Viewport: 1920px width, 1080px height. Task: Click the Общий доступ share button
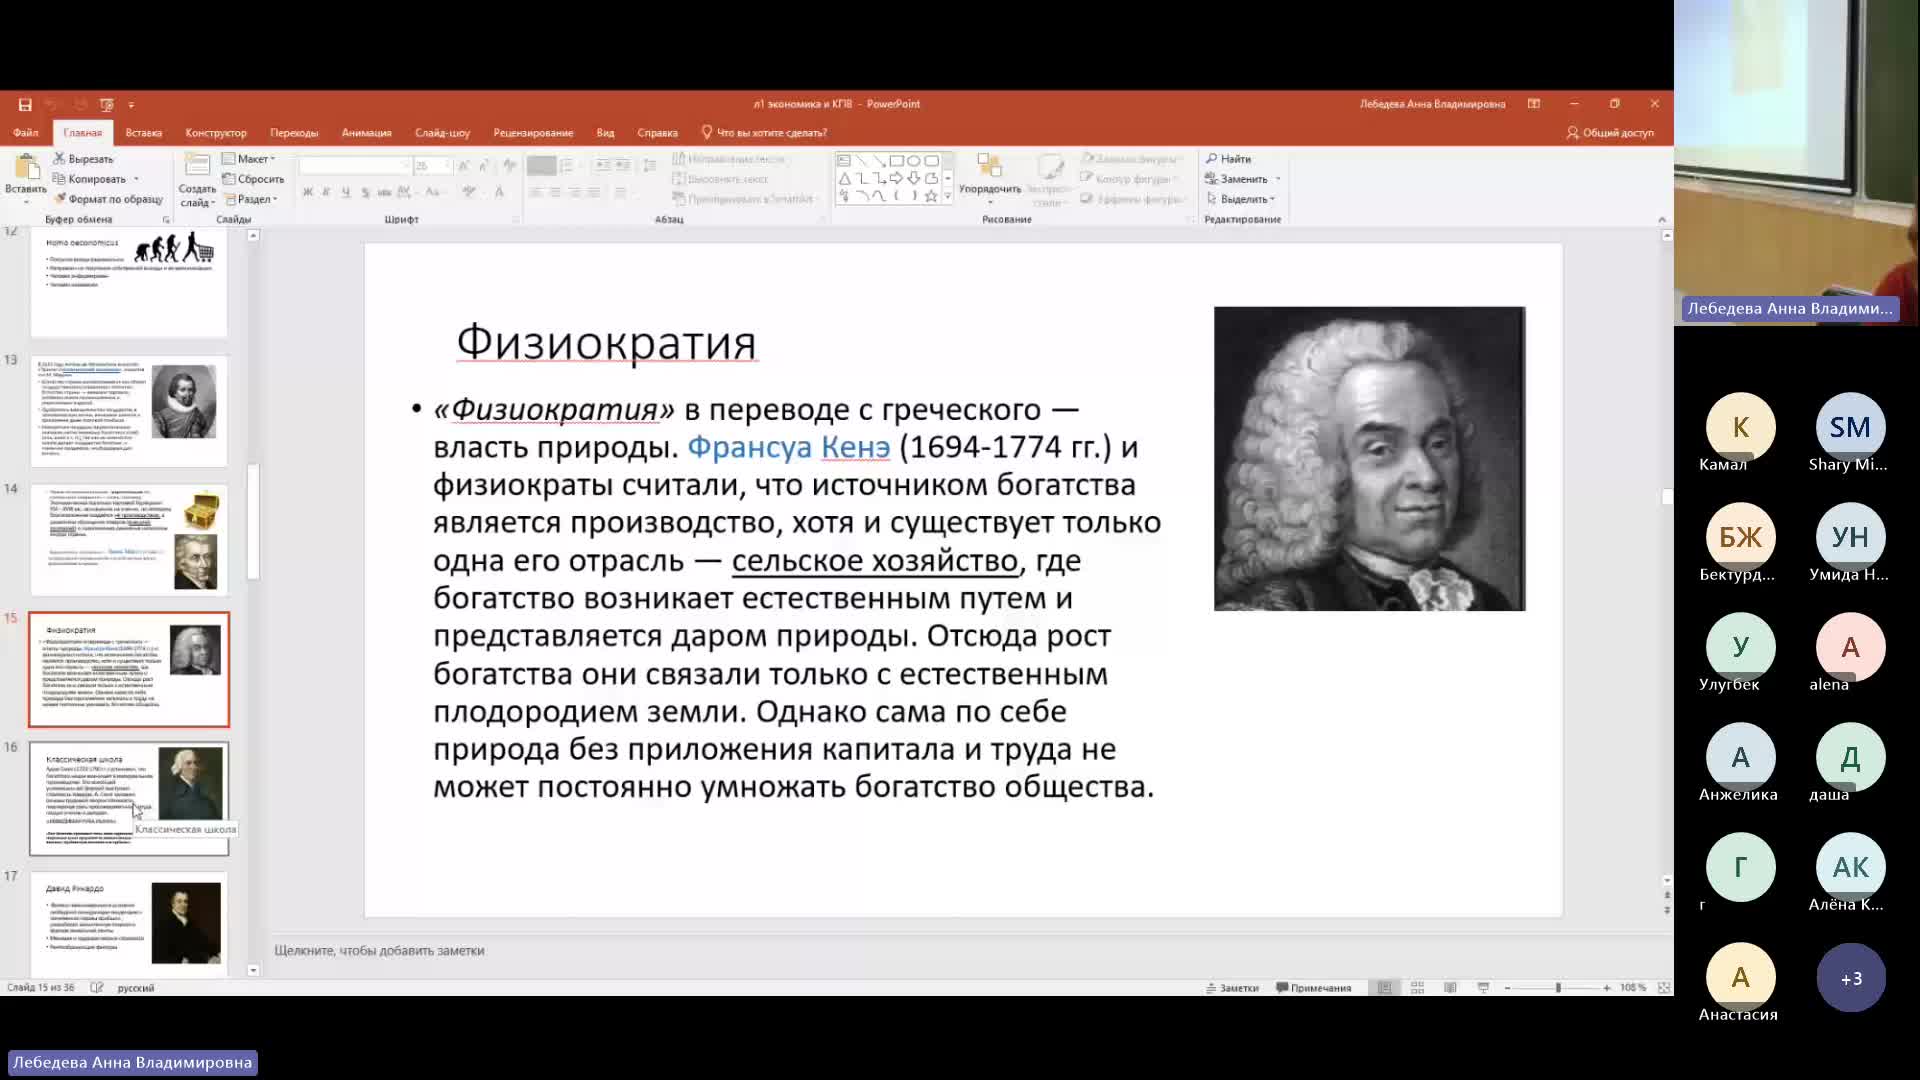tap(1610, 132)
